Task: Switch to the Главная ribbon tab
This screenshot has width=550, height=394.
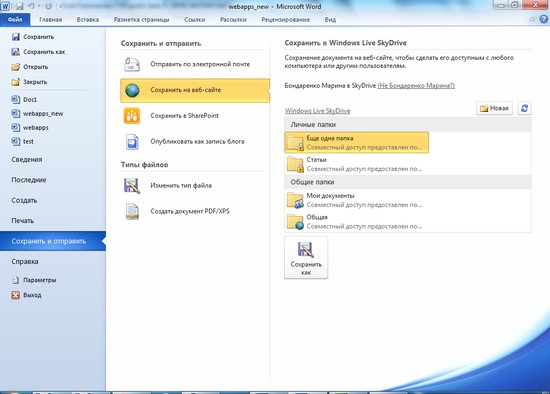Action: (51, 20)
